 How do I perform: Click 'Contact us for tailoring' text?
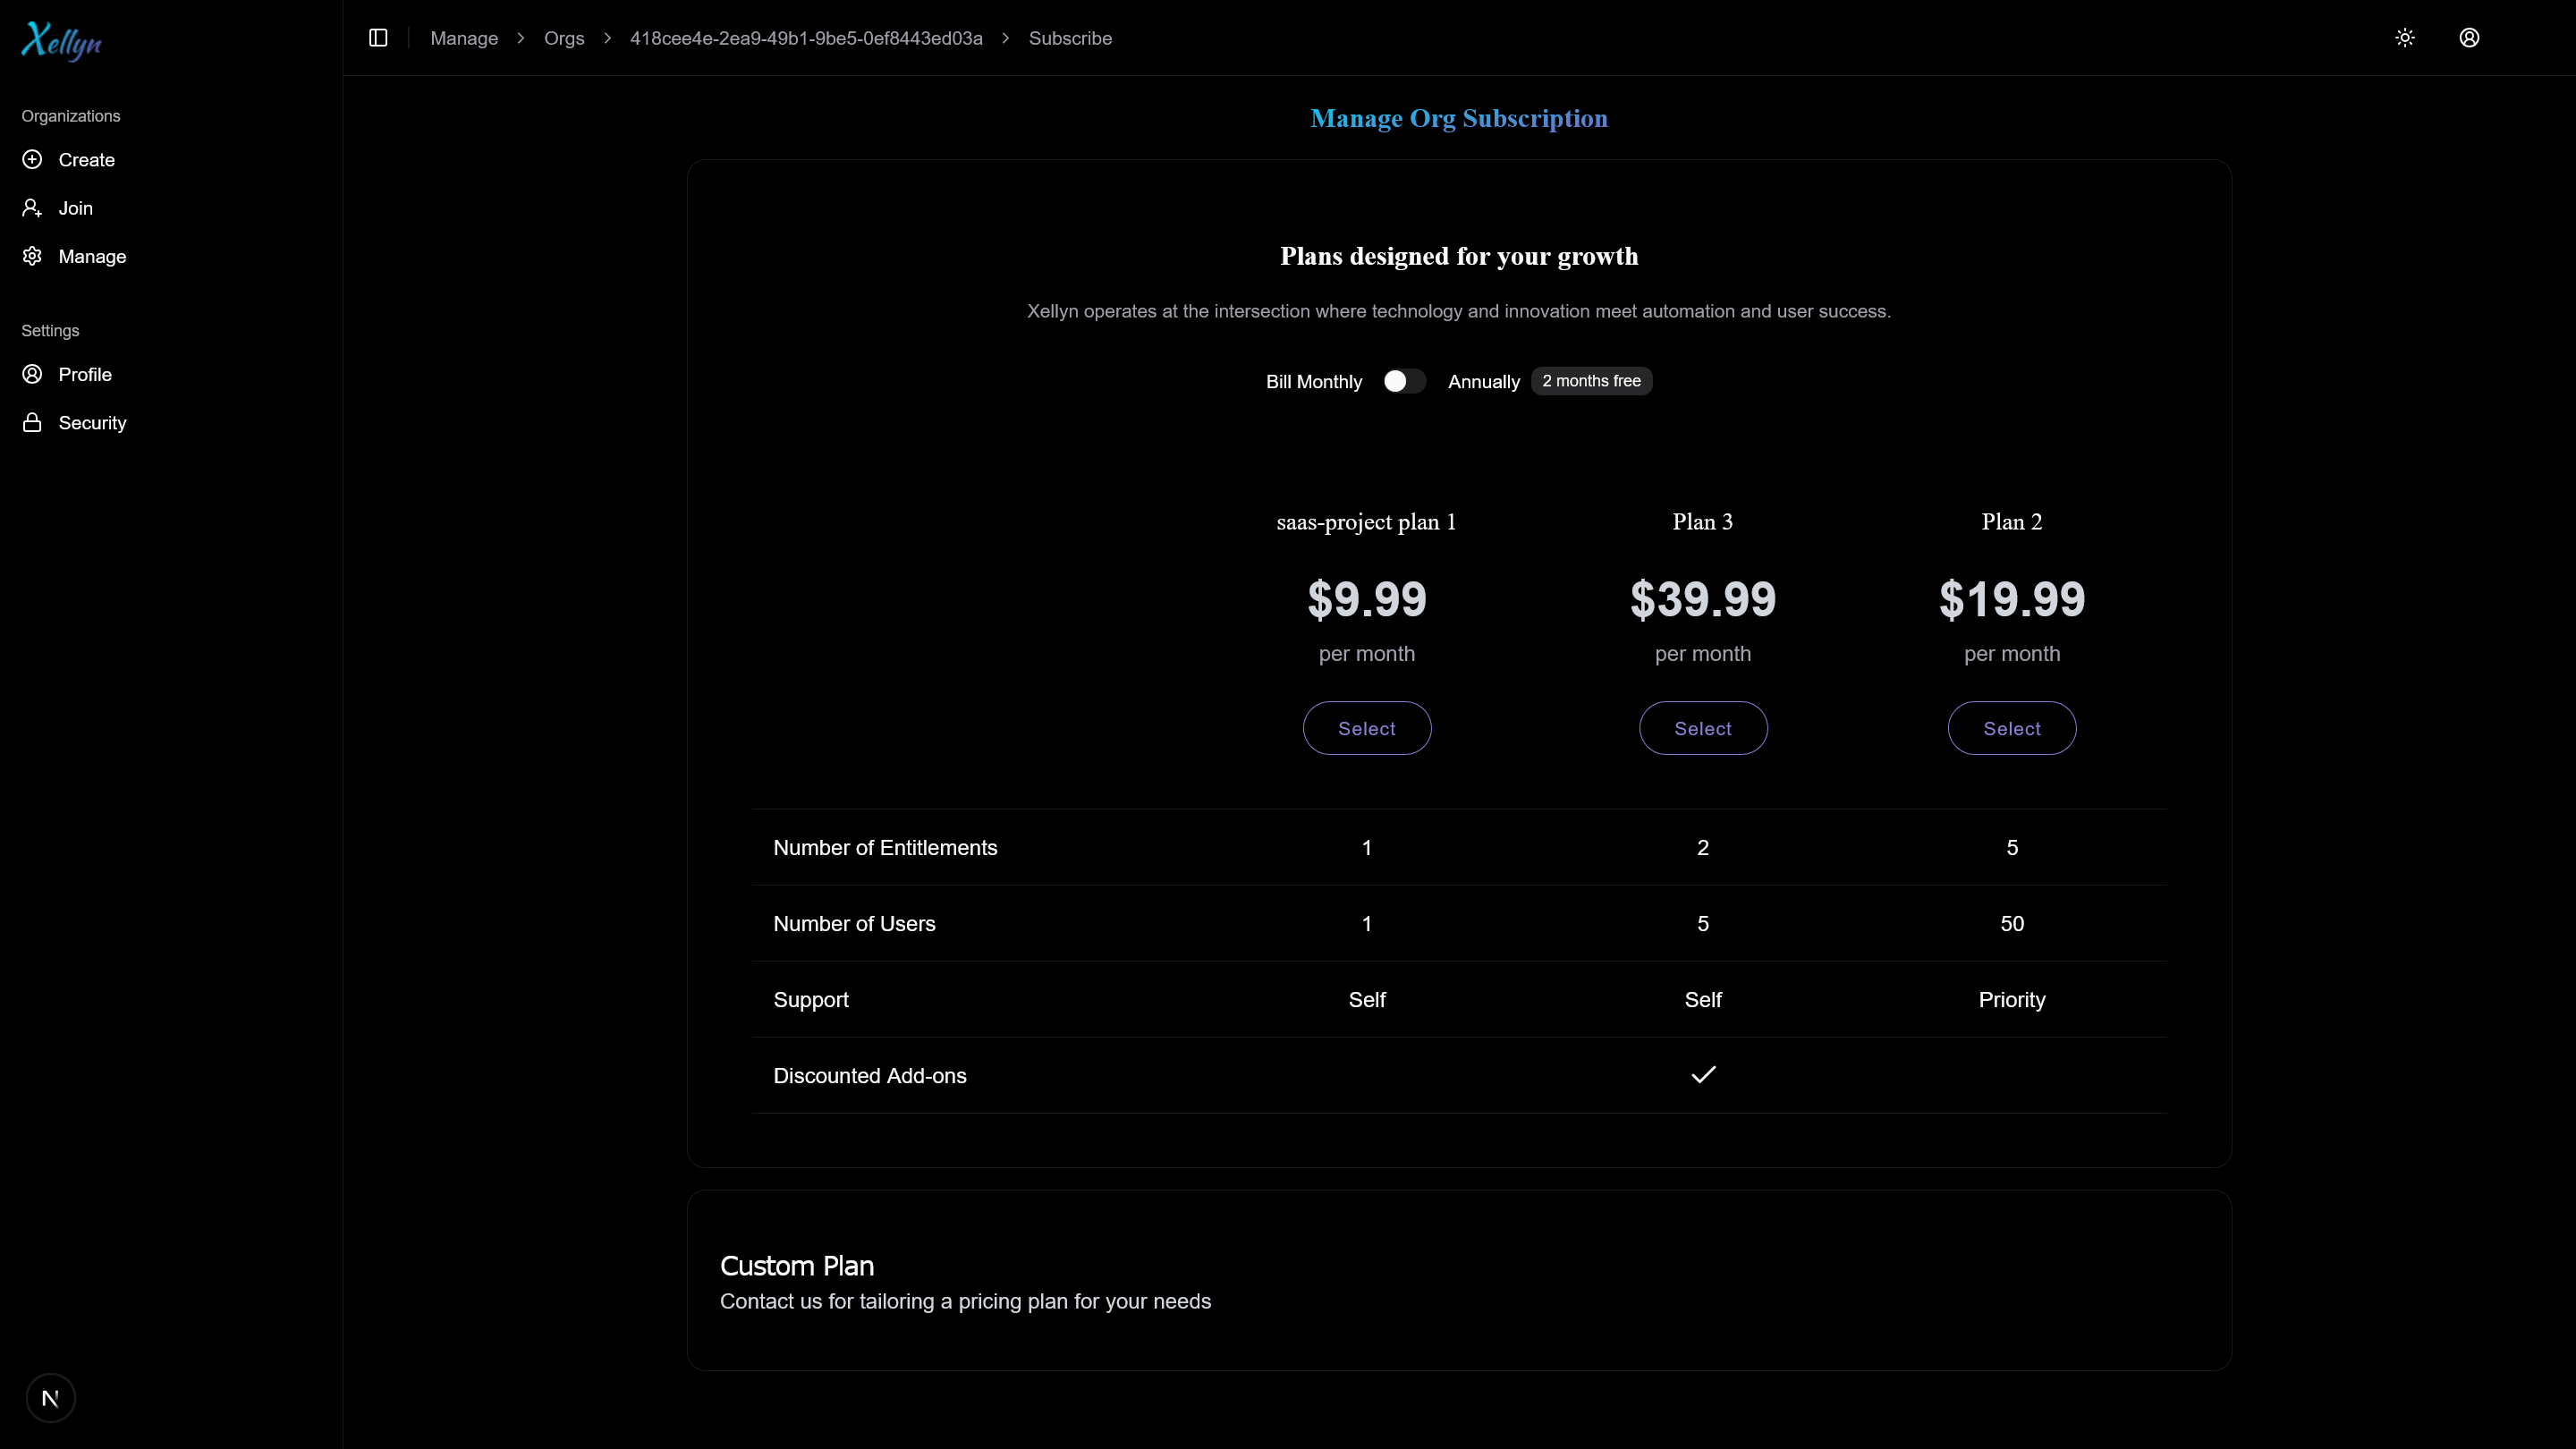[965, 1302]
